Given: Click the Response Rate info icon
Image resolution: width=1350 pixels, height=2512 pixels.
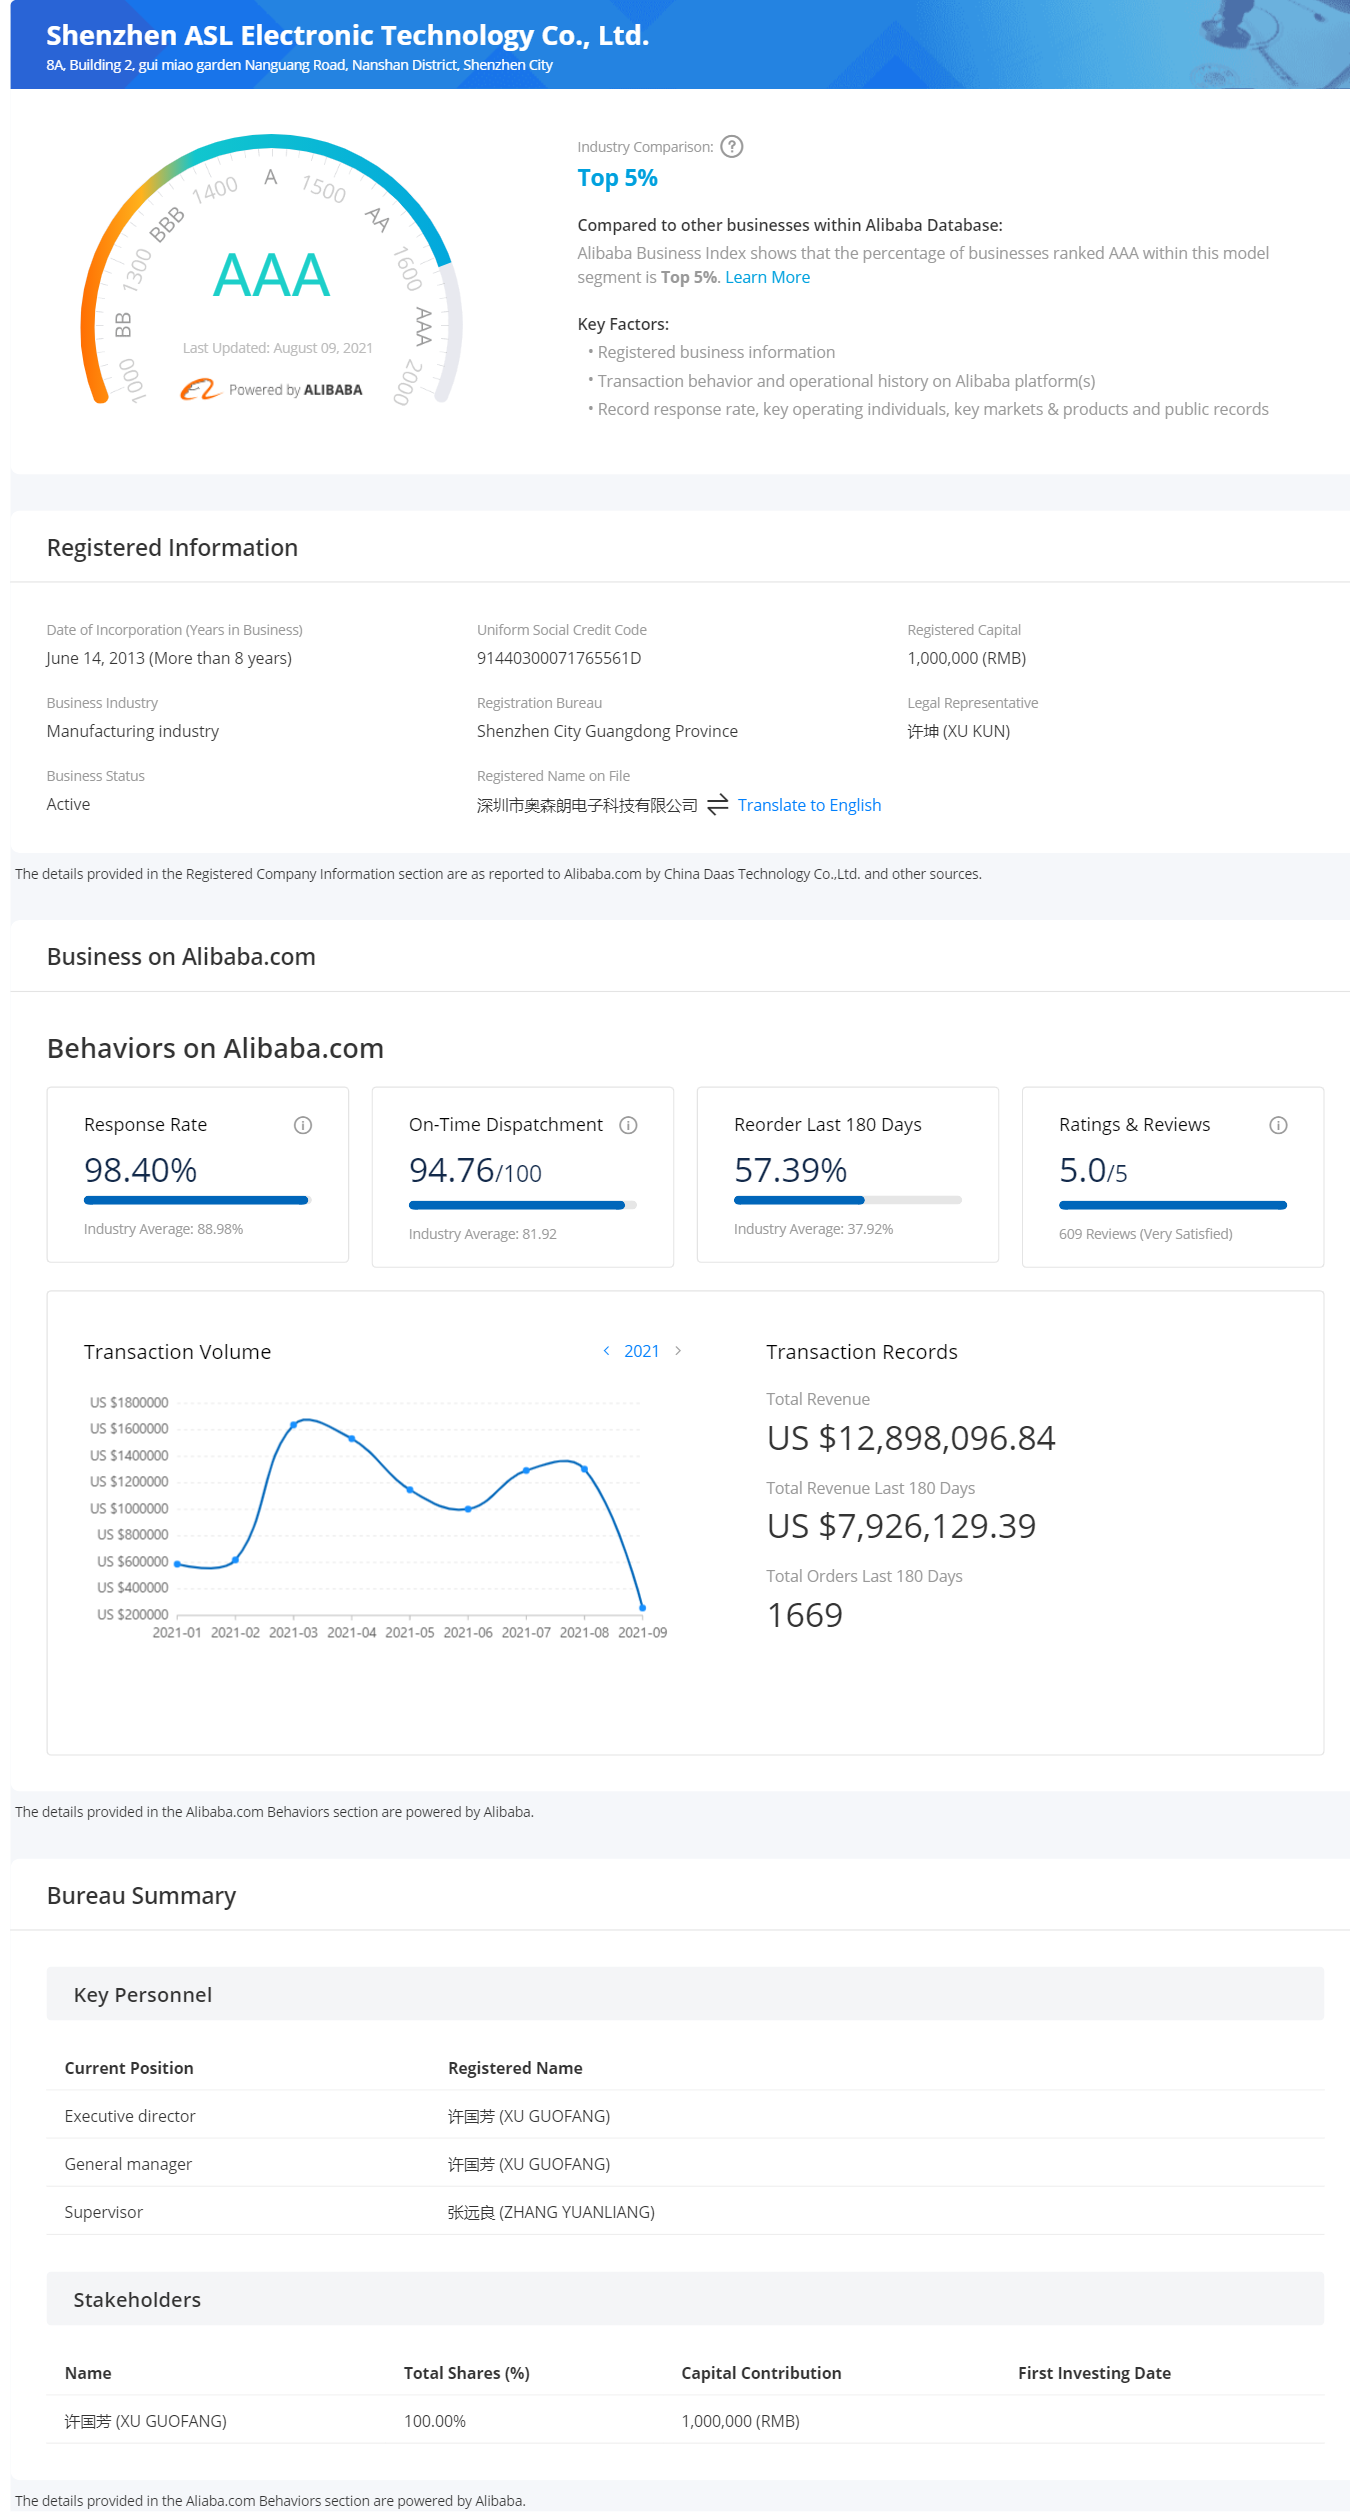Looking at the screenshot, I should (303, 1125).
